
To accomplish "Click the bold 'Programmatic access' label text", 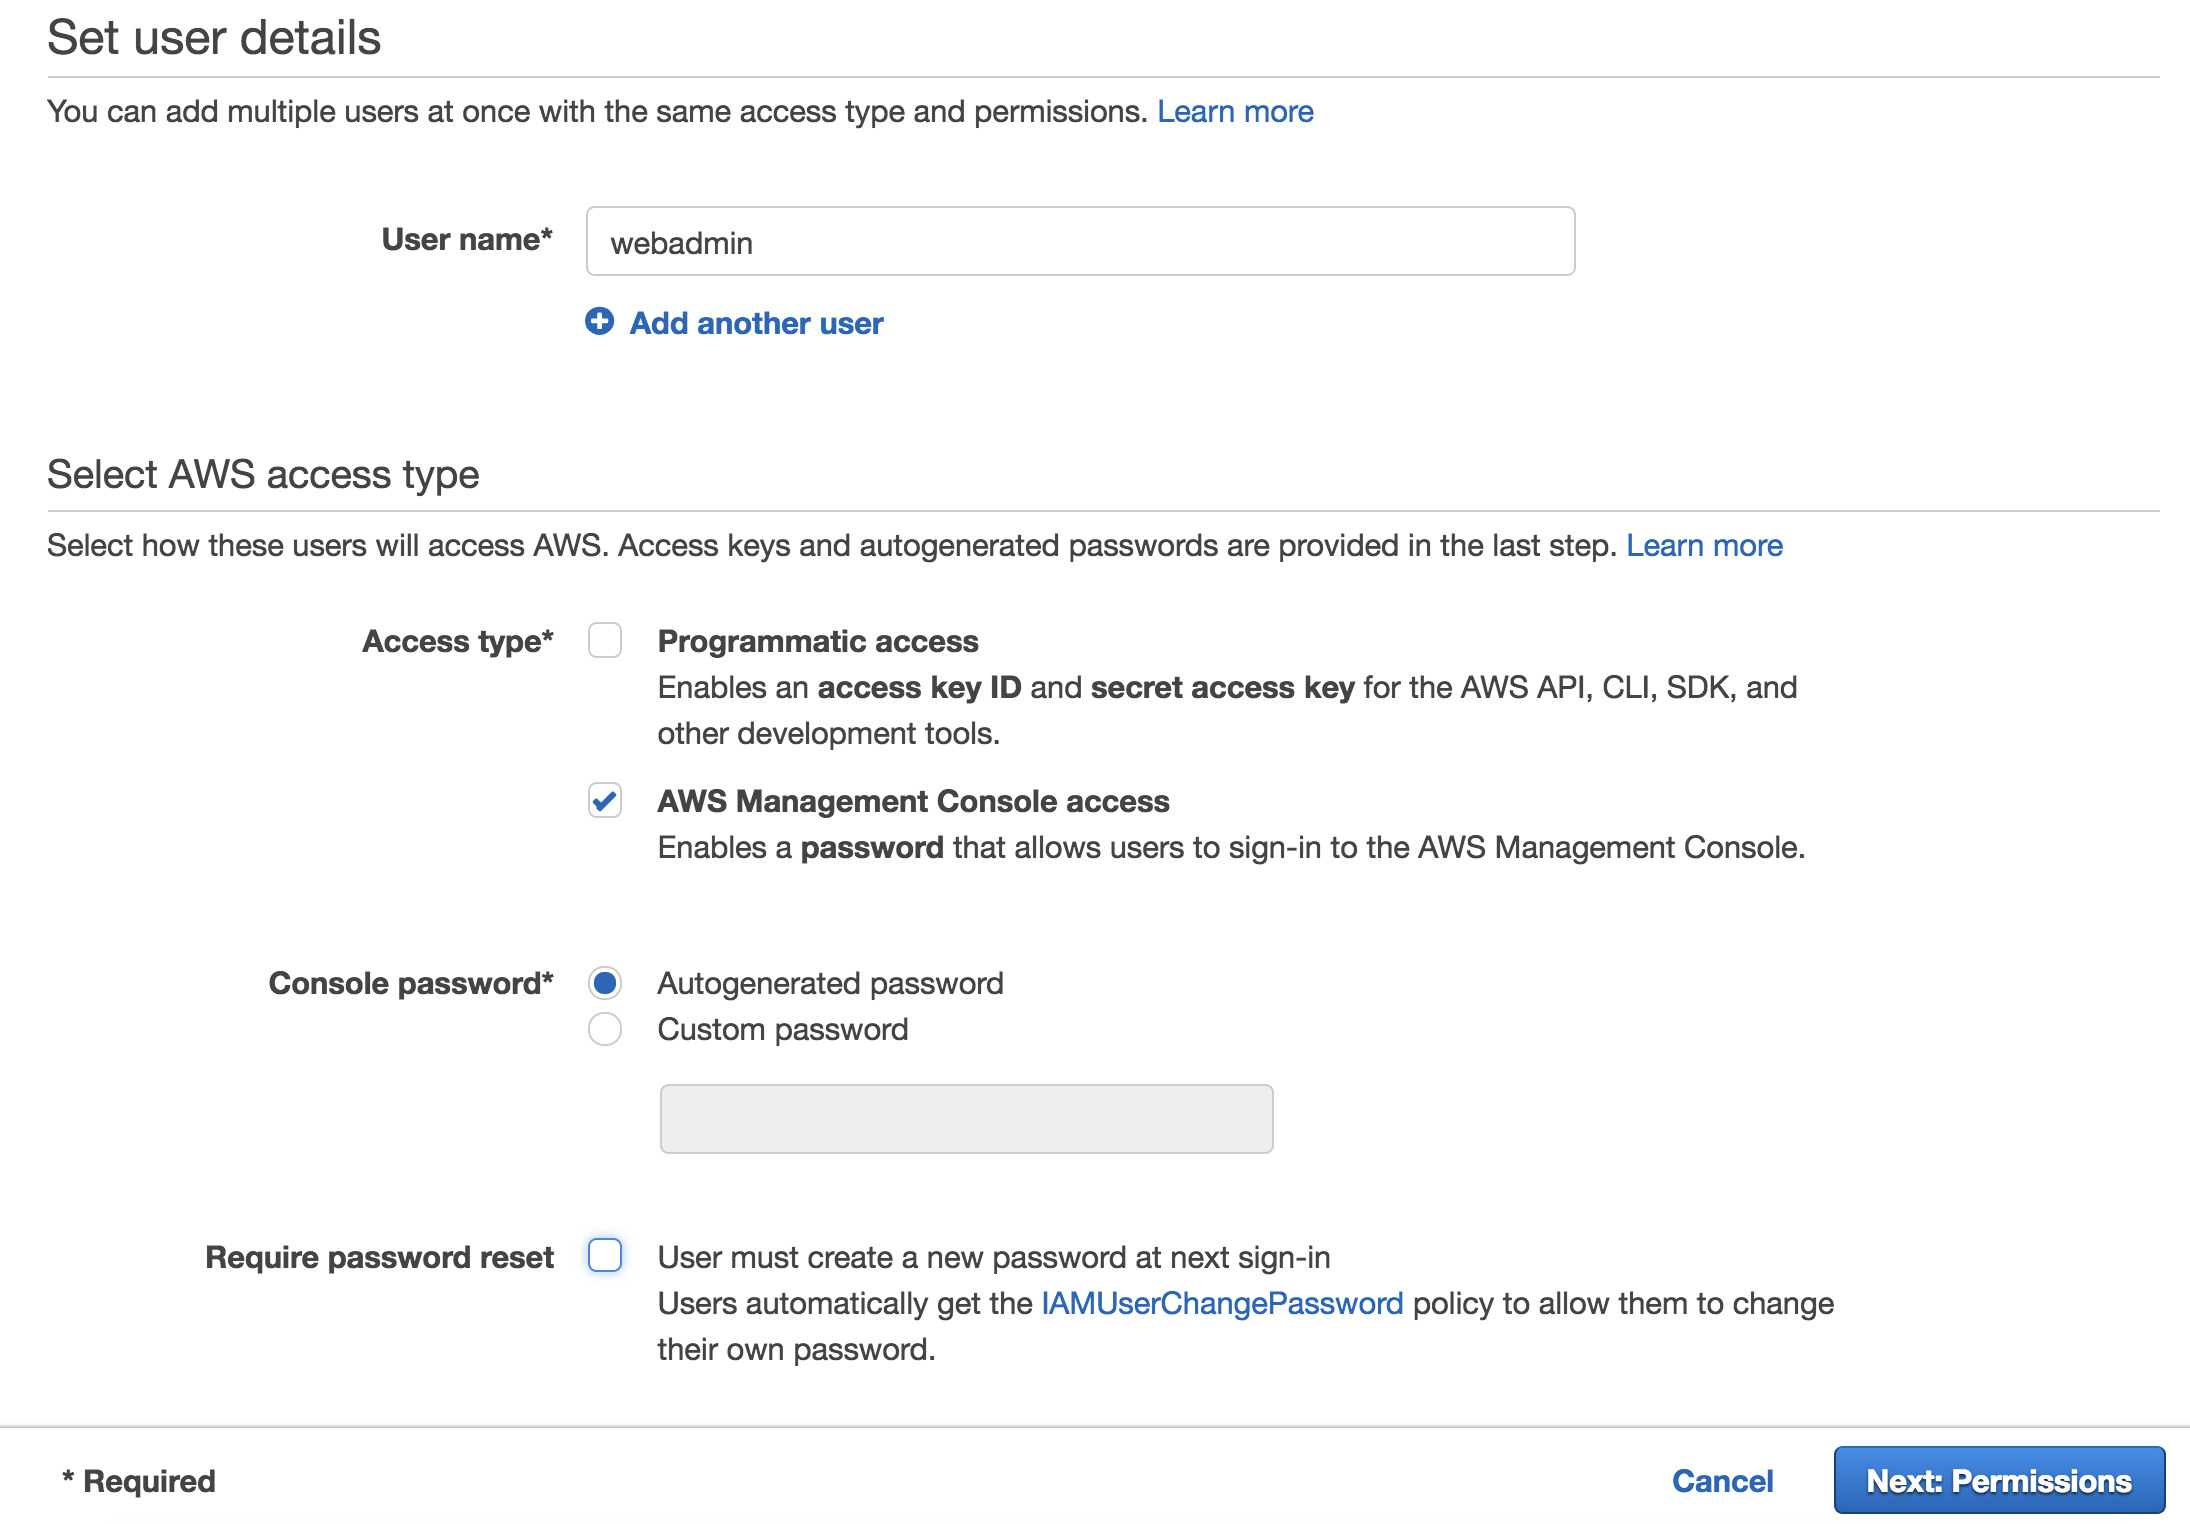I will tap(818, 642).
